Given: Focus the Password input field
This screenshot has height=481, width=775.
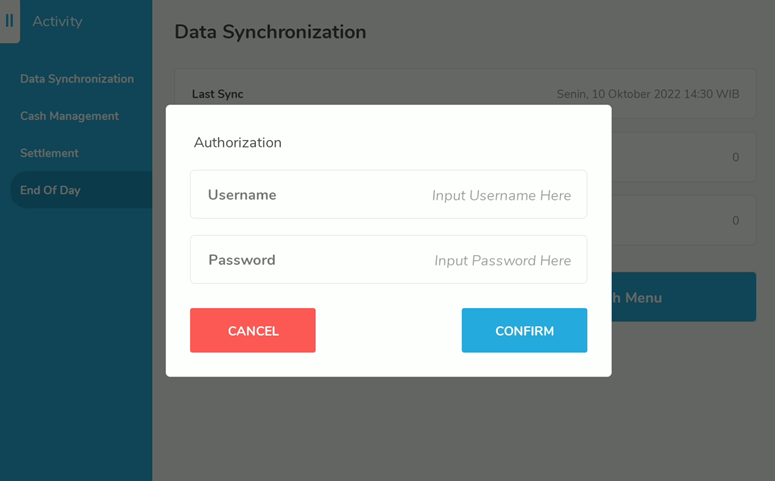Looking at the screenshot, I should 388,260.
